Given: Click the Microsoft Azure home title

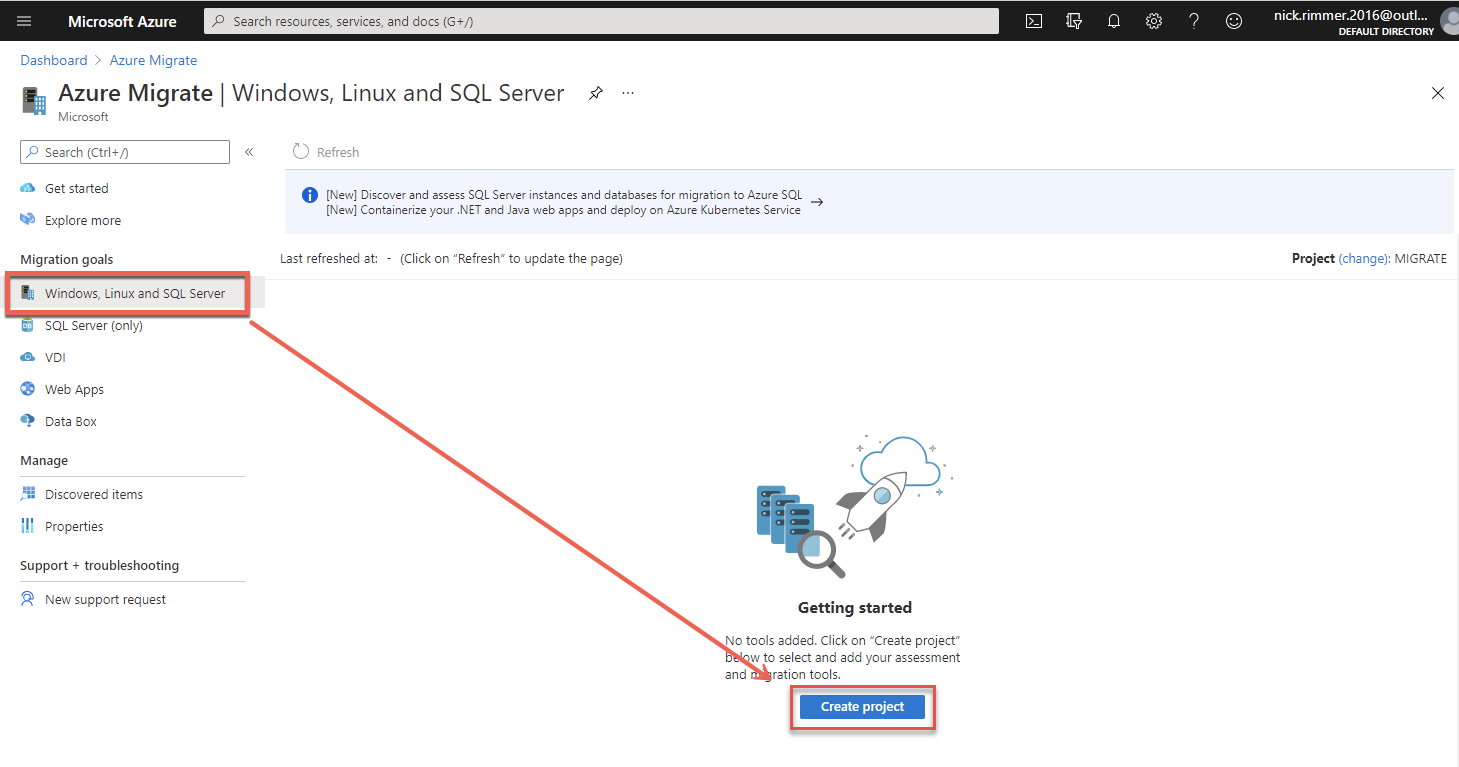Looking at the screenshot, I should coord(122,21).
